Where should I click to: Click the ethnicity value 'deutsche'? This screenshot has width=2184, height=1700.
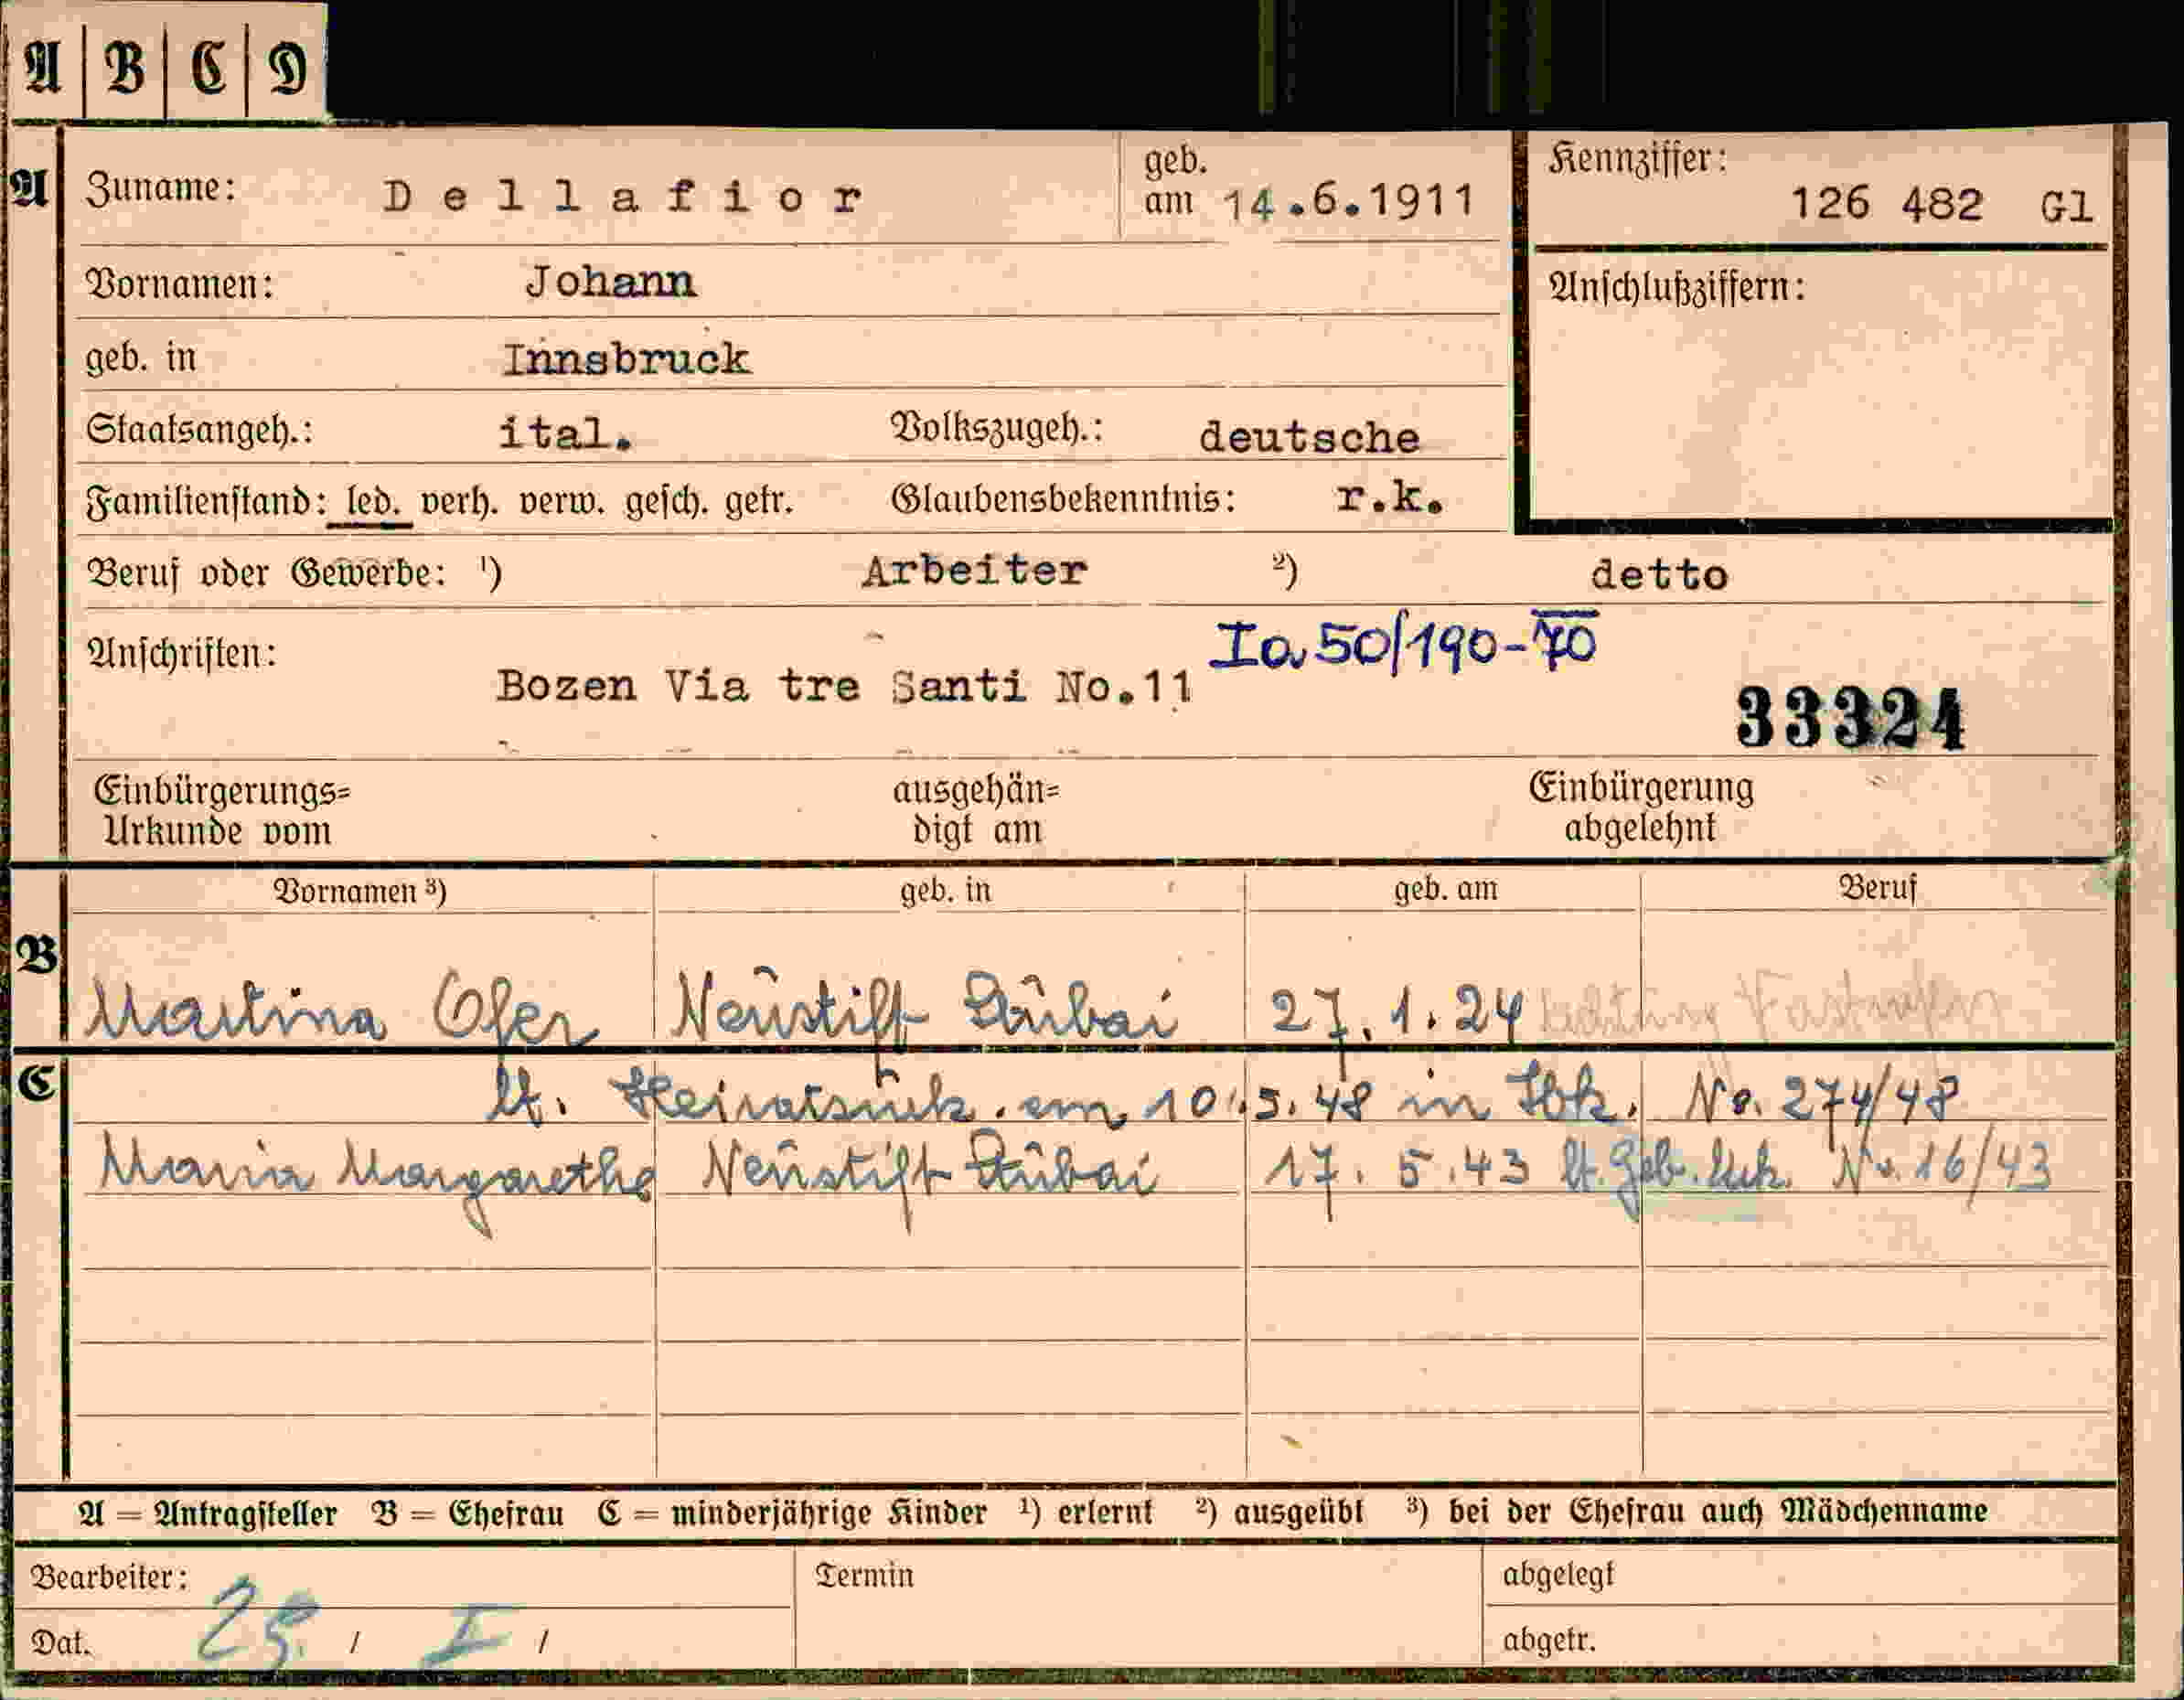pyautogui.click(x=1309, y=438)
